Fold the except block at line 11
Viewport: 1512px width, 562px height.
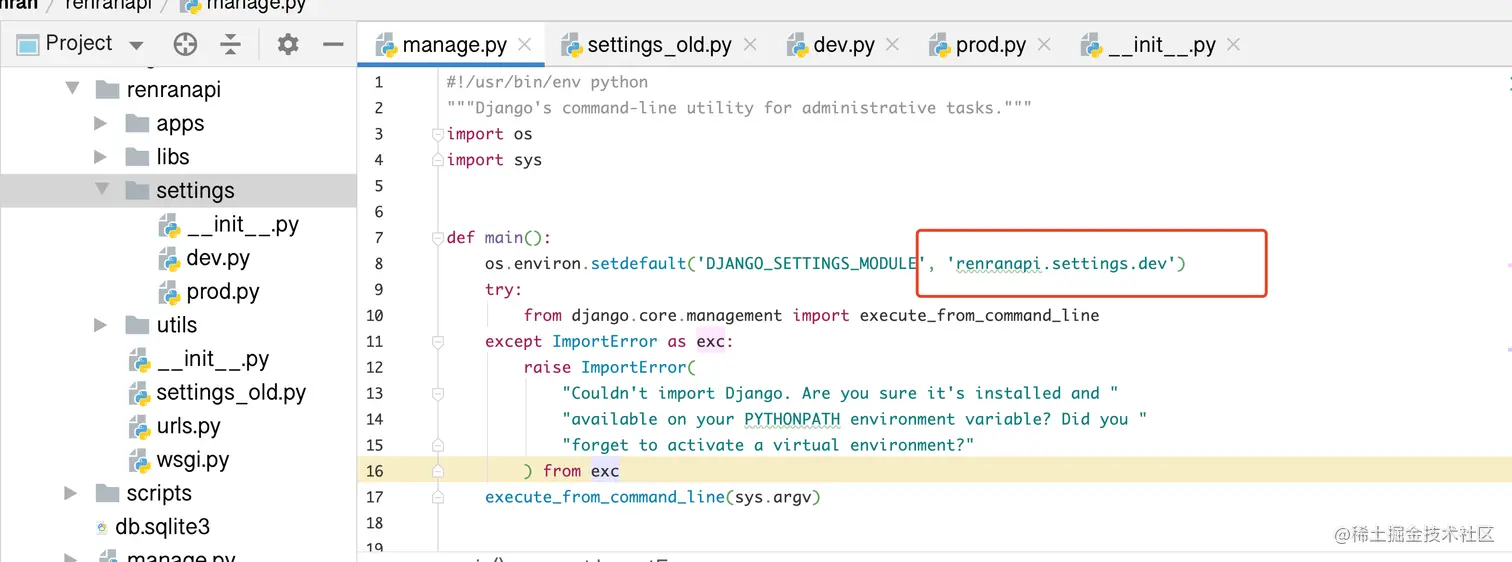point(437,342)
